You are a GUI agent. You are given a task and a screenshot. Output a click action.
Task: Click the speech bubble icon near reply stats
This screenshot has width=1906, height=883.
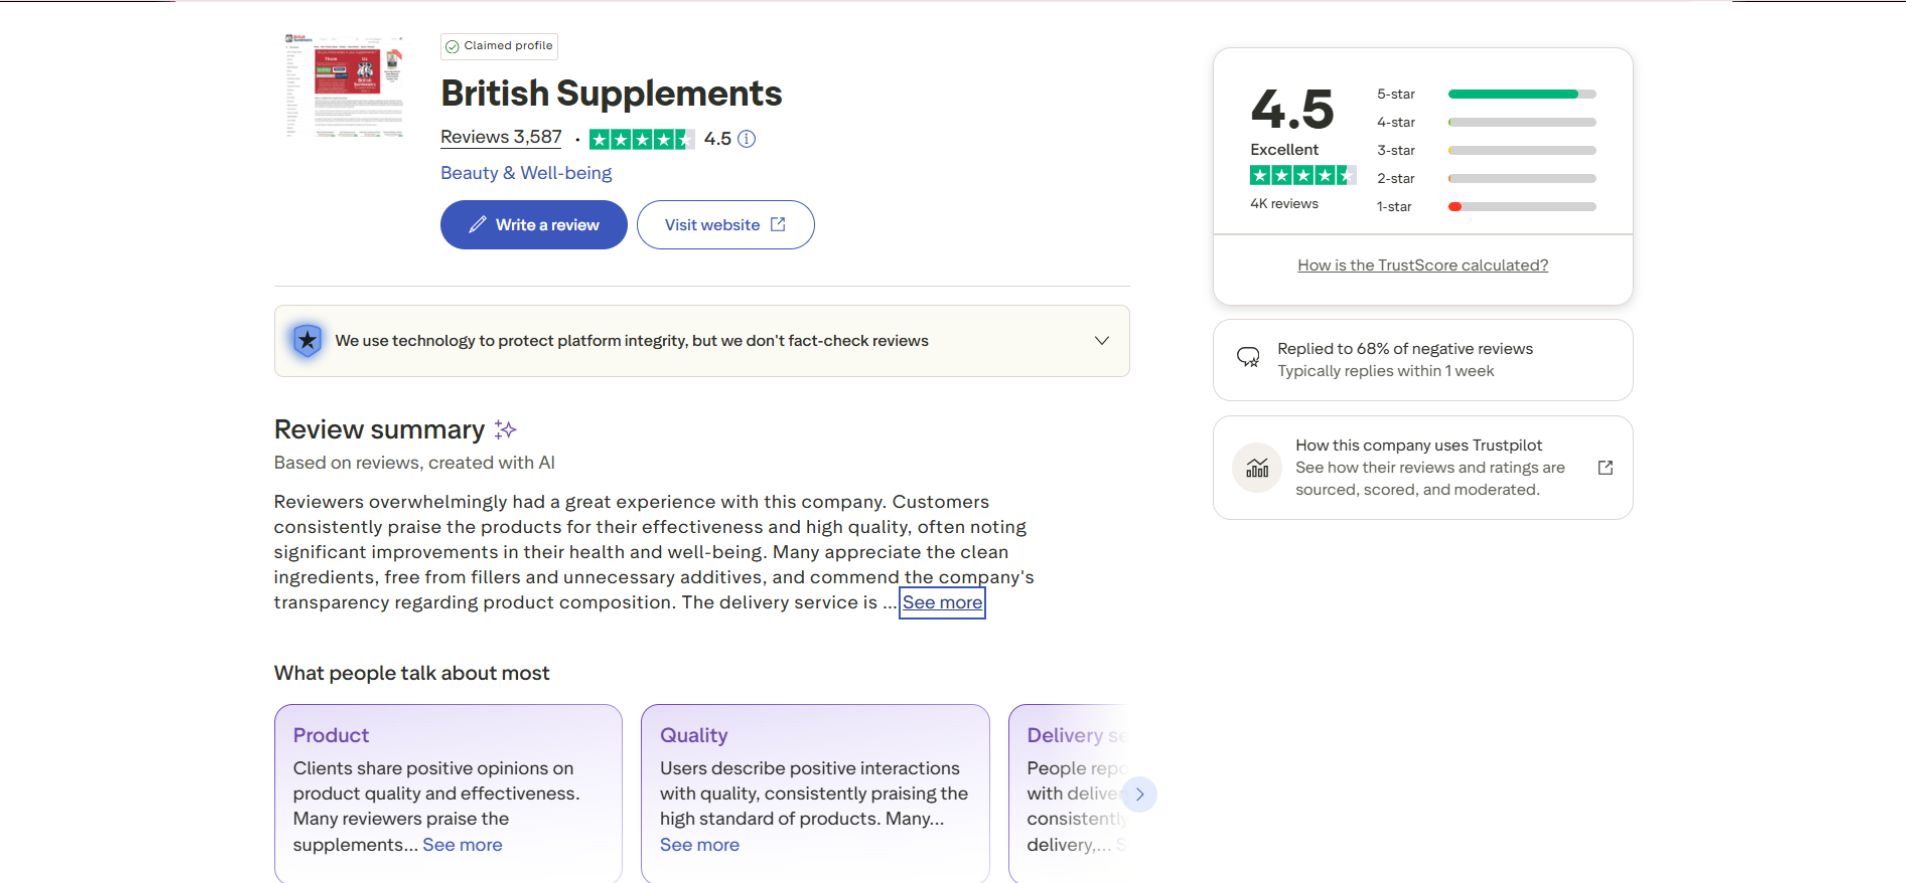tap(1248, 356)
